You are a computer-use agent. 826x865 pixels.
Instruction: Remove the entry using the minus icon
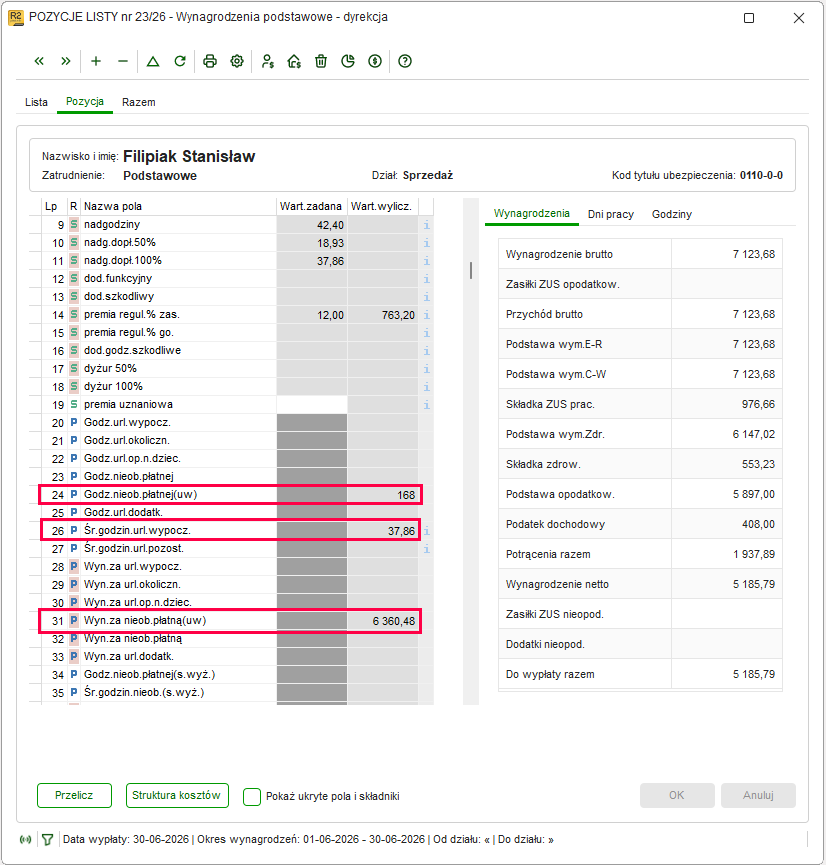(123, 61)
